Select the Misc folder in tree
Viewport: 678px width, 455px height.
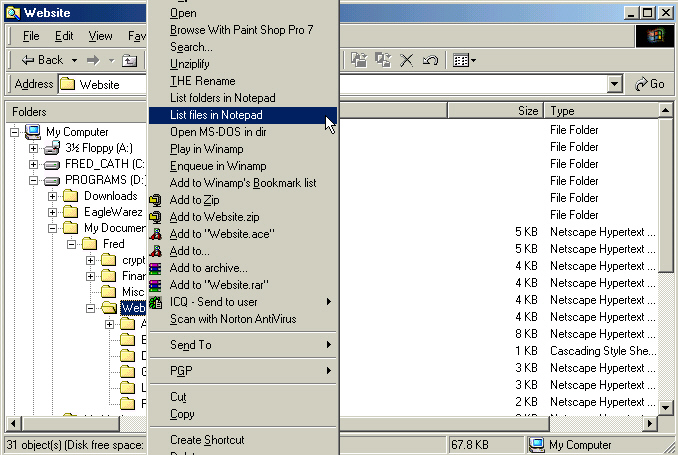(x=133, y=292)
